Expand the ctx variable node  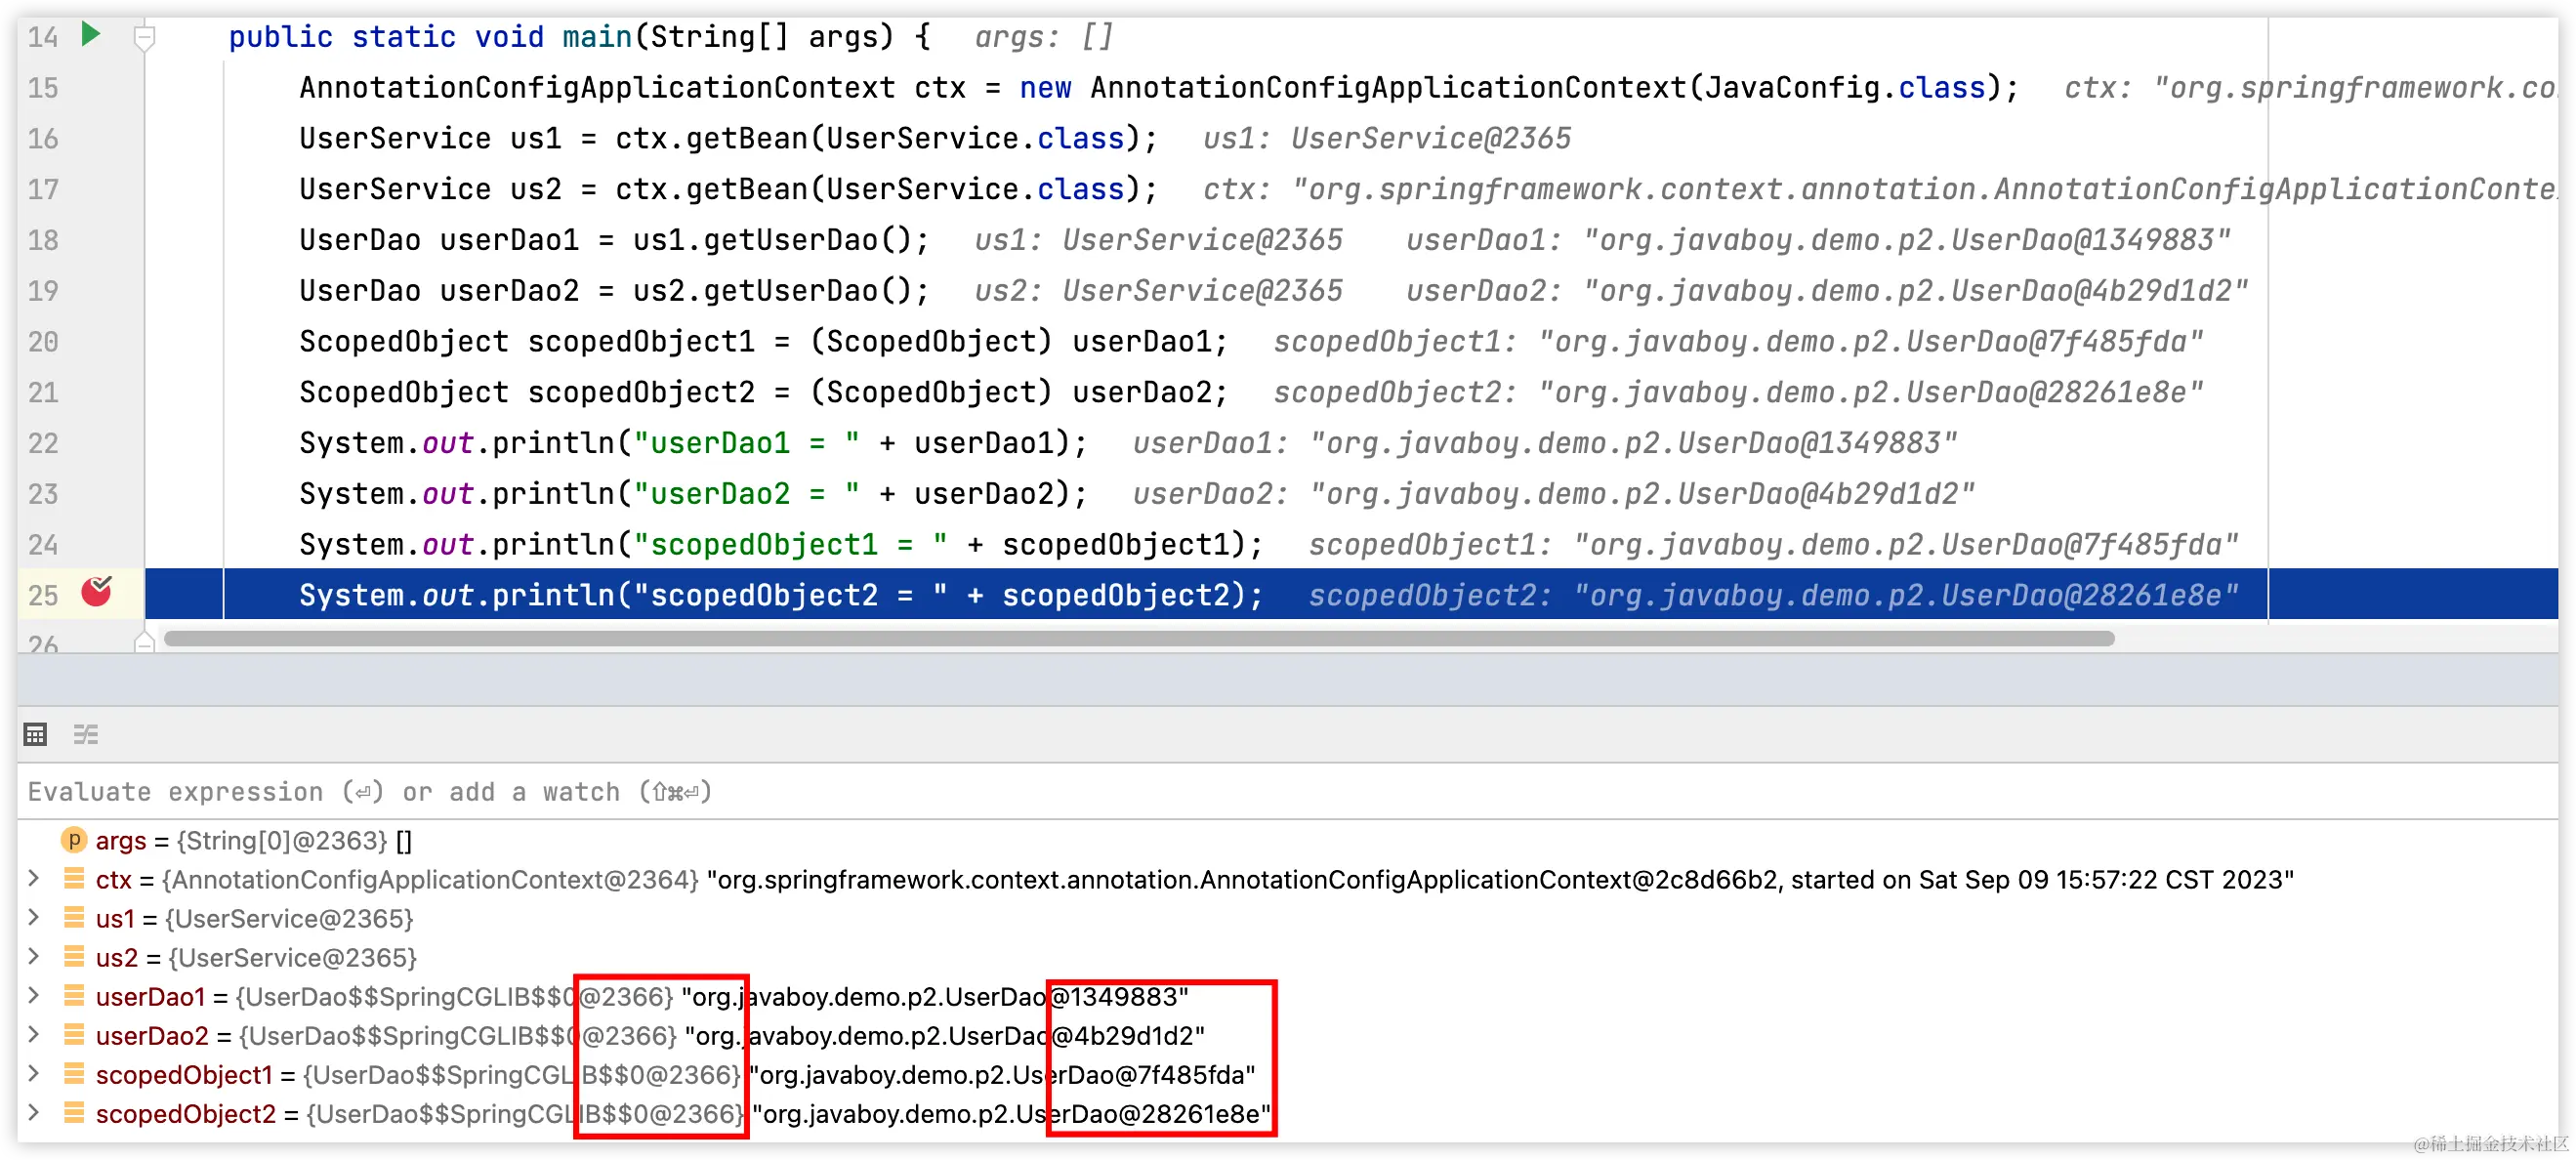tap(33, 879)
